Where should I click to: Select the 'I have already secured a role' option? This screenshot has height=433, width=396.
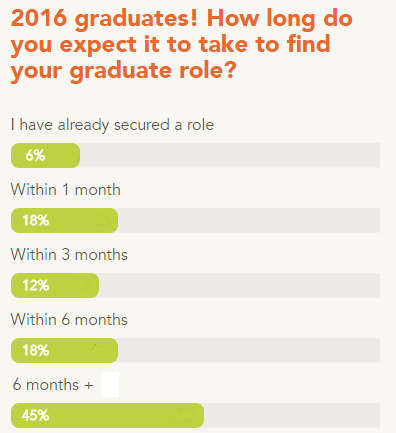tap(112, 125)
